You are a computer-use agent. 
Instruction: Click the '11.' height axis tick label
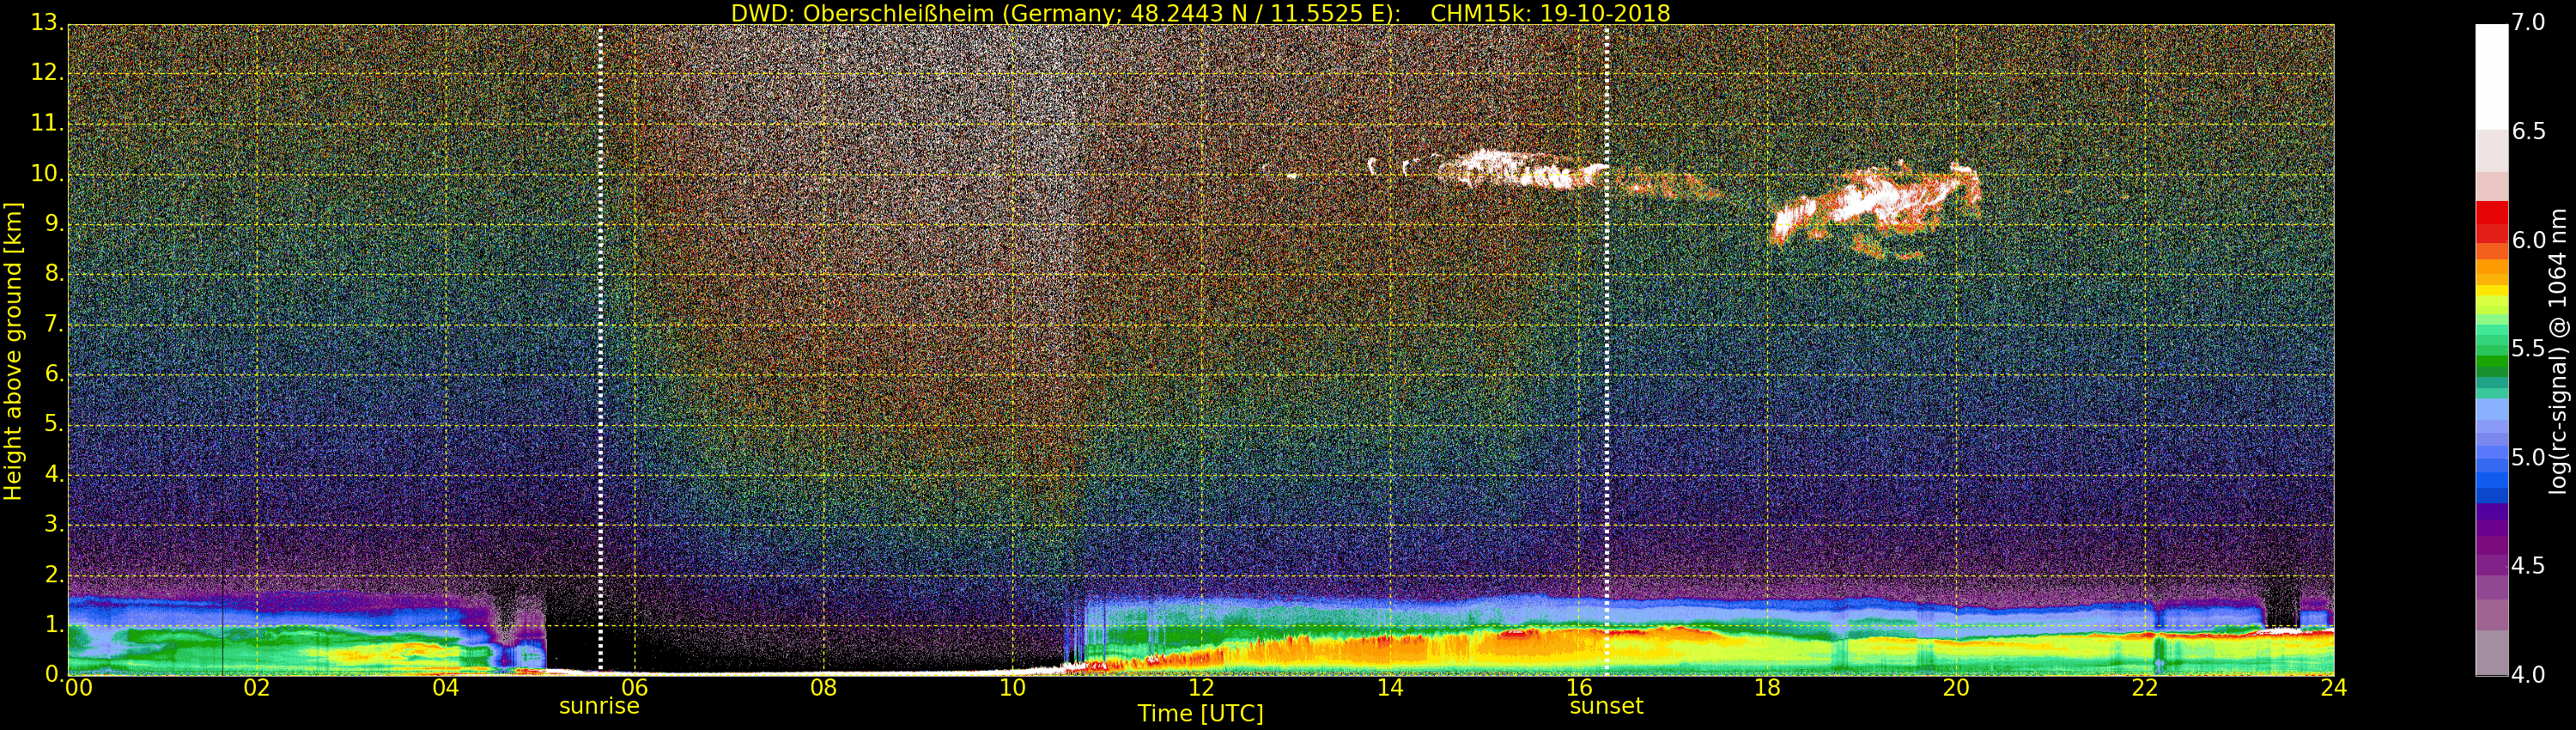47,123
